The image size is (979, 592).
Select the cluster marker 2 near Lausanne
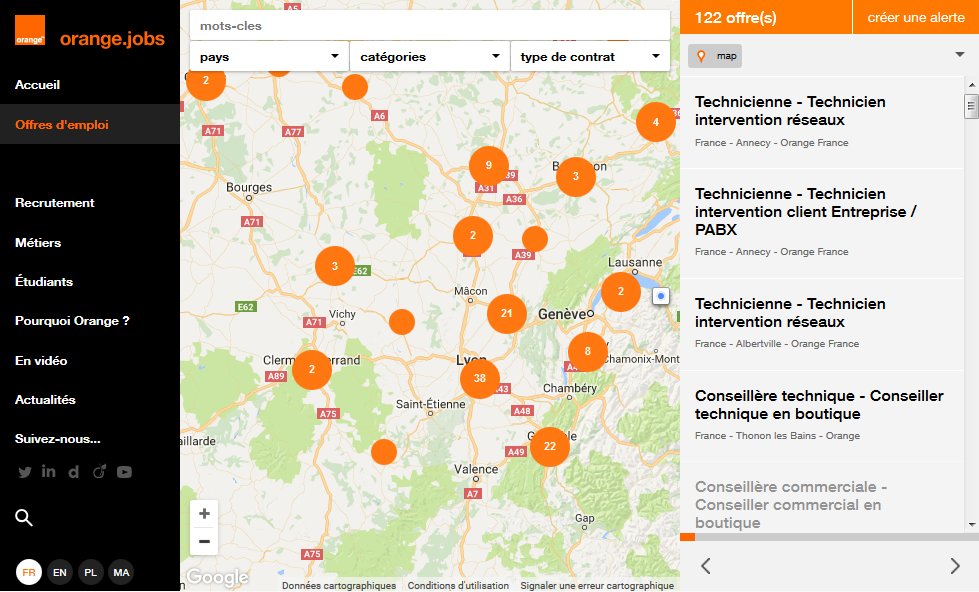click(x=621, y=292)
